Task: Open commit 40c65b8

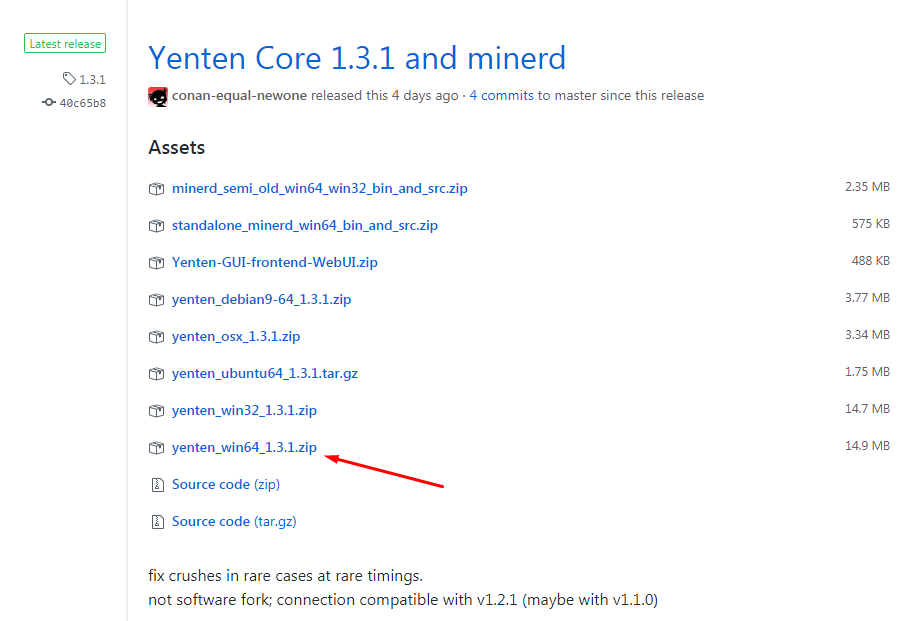Action: point(83,103)
